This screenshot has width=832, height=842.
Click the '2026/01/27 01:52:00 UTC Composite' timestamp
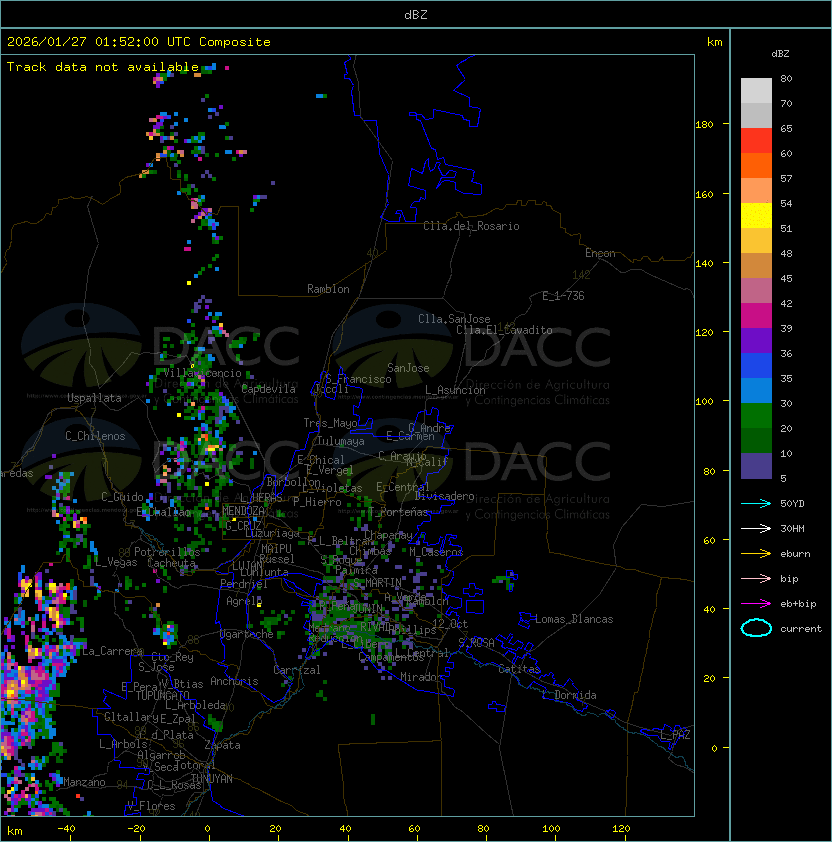tap(139, 42)
